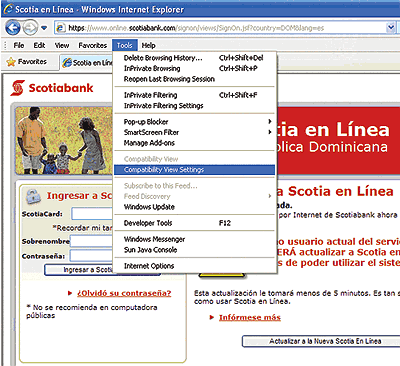The height and width of the screenshot is (366, 400).
Task: Choose Delete Browsing History menu item
Action: [194, 58]
